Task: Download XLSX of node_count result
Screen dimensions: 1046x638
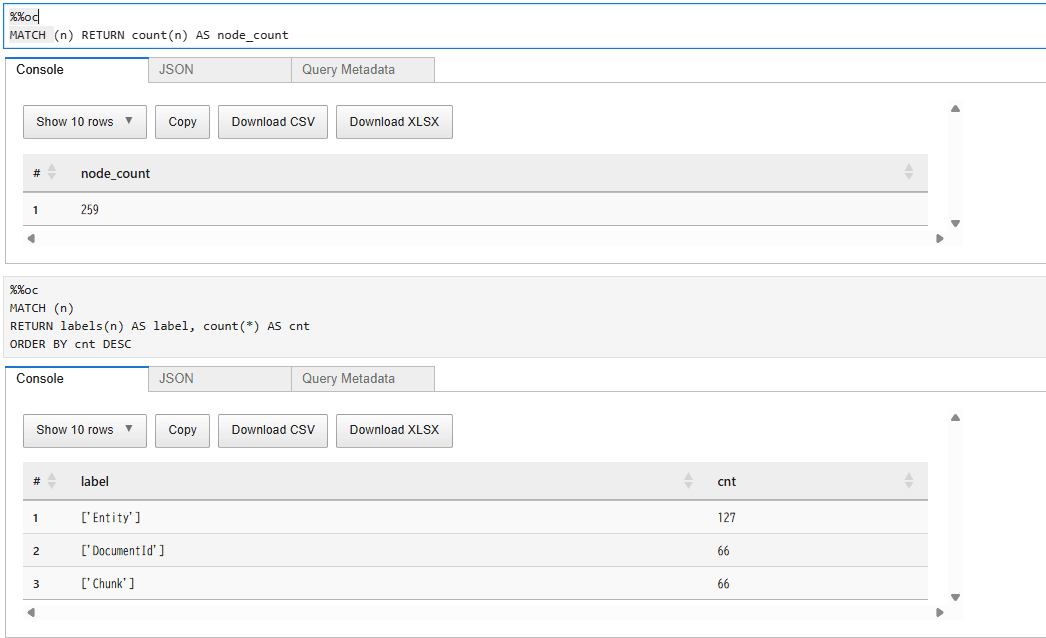Action: pos(394,122)
